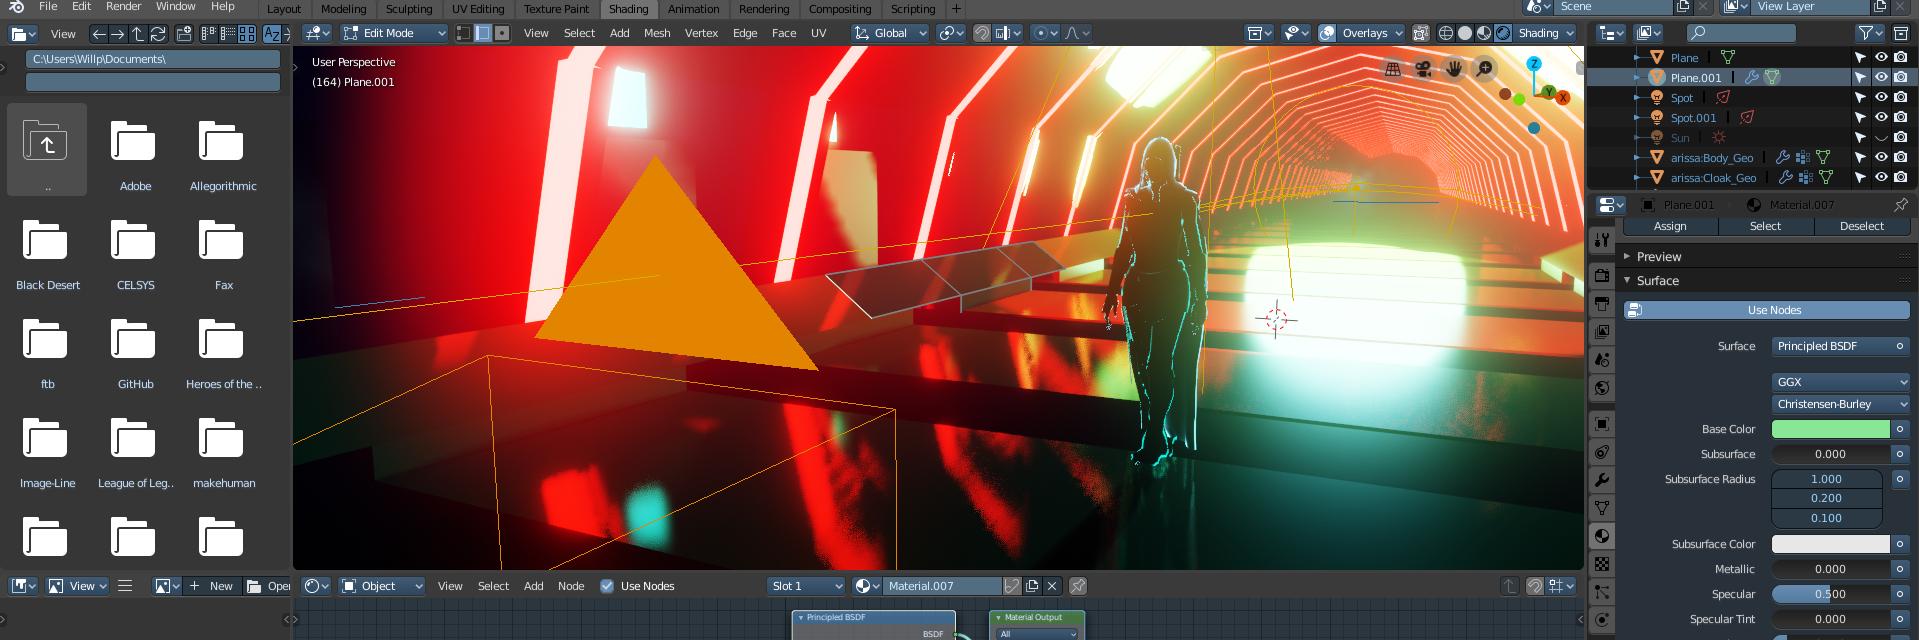Screen dimensions: 1919x640
Task: Toggle camera view gizmo icon
Action: tap(1422, 69)
